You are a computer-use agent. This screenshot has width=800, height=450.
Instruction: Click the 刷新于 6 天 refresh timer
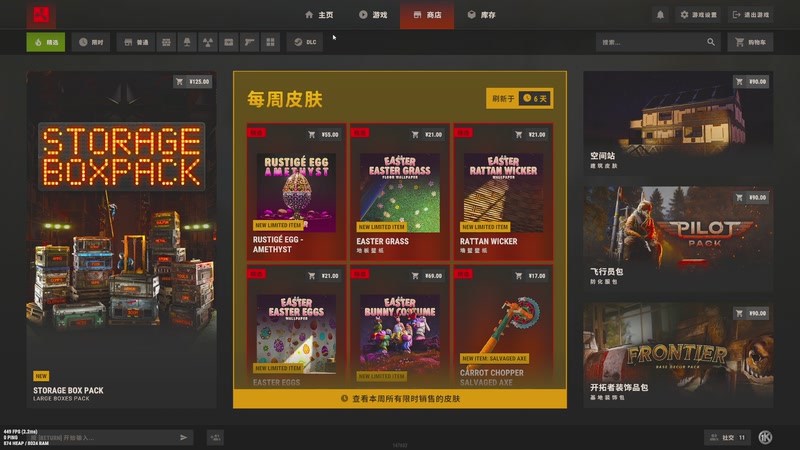(519, 98)
